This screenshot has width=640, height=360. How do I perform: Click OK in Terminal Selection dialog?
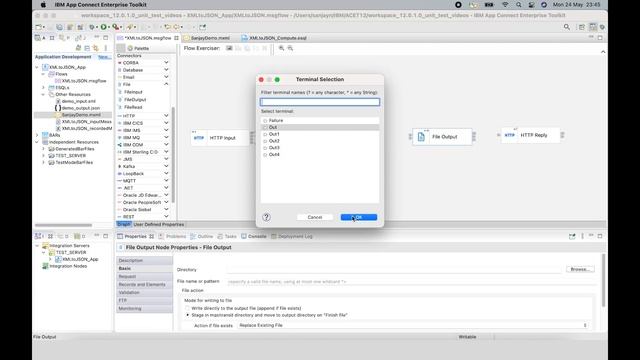tap(359, 217)
